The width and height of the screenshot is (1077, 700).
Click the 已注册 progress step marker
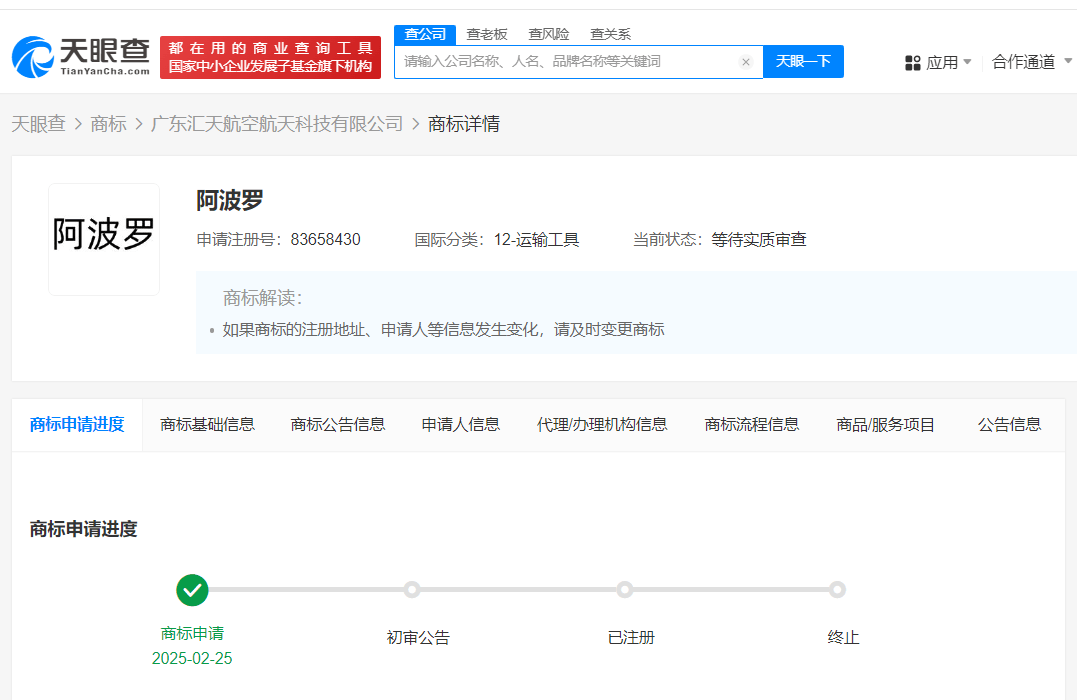tap(624, 589)
